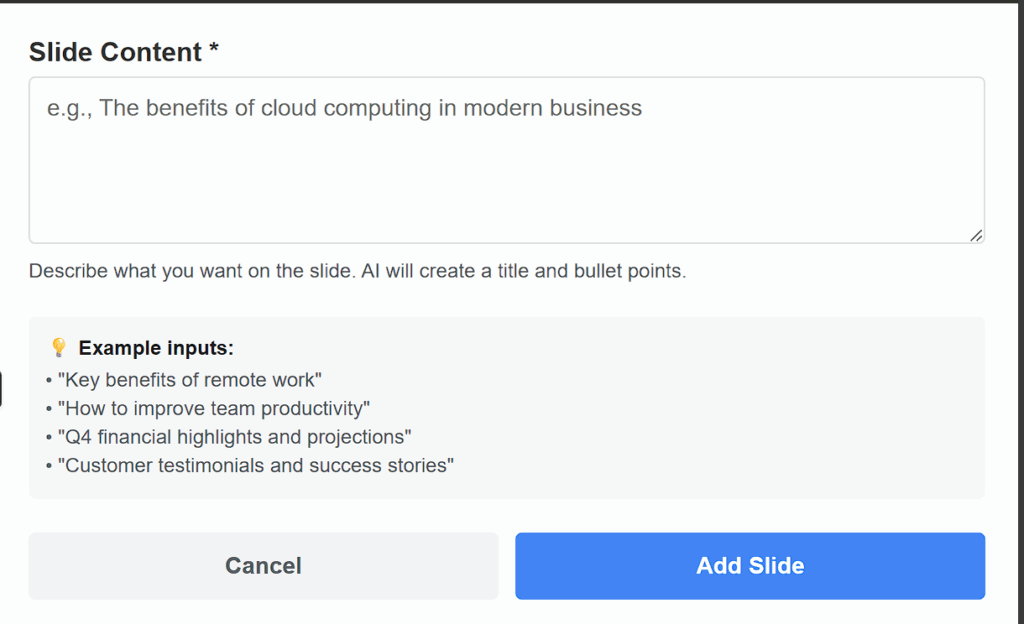Click the bullet before the Customer testimonials example
Image resolution: width=1024 pixels, height=624 pixels.
(x=49, y=465)
